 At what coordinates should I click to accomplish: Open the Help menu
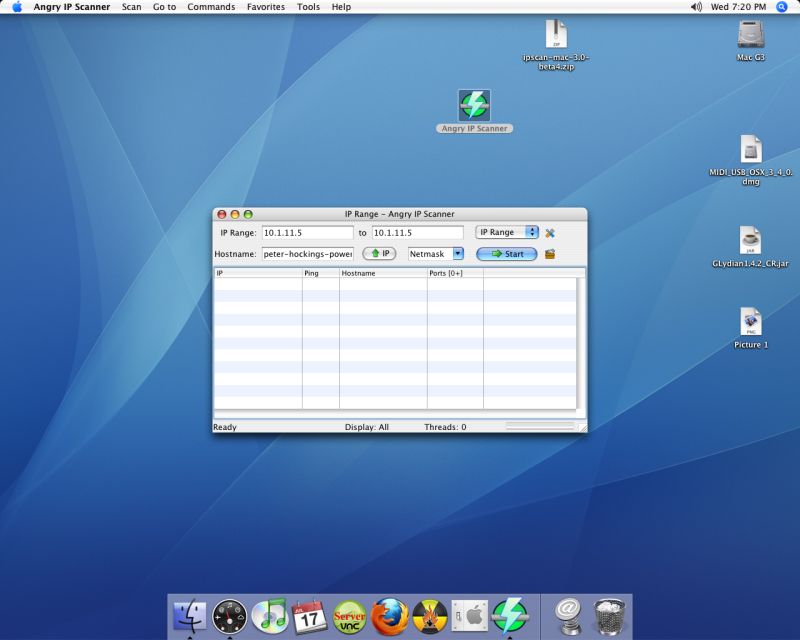[x=341, y=7]
